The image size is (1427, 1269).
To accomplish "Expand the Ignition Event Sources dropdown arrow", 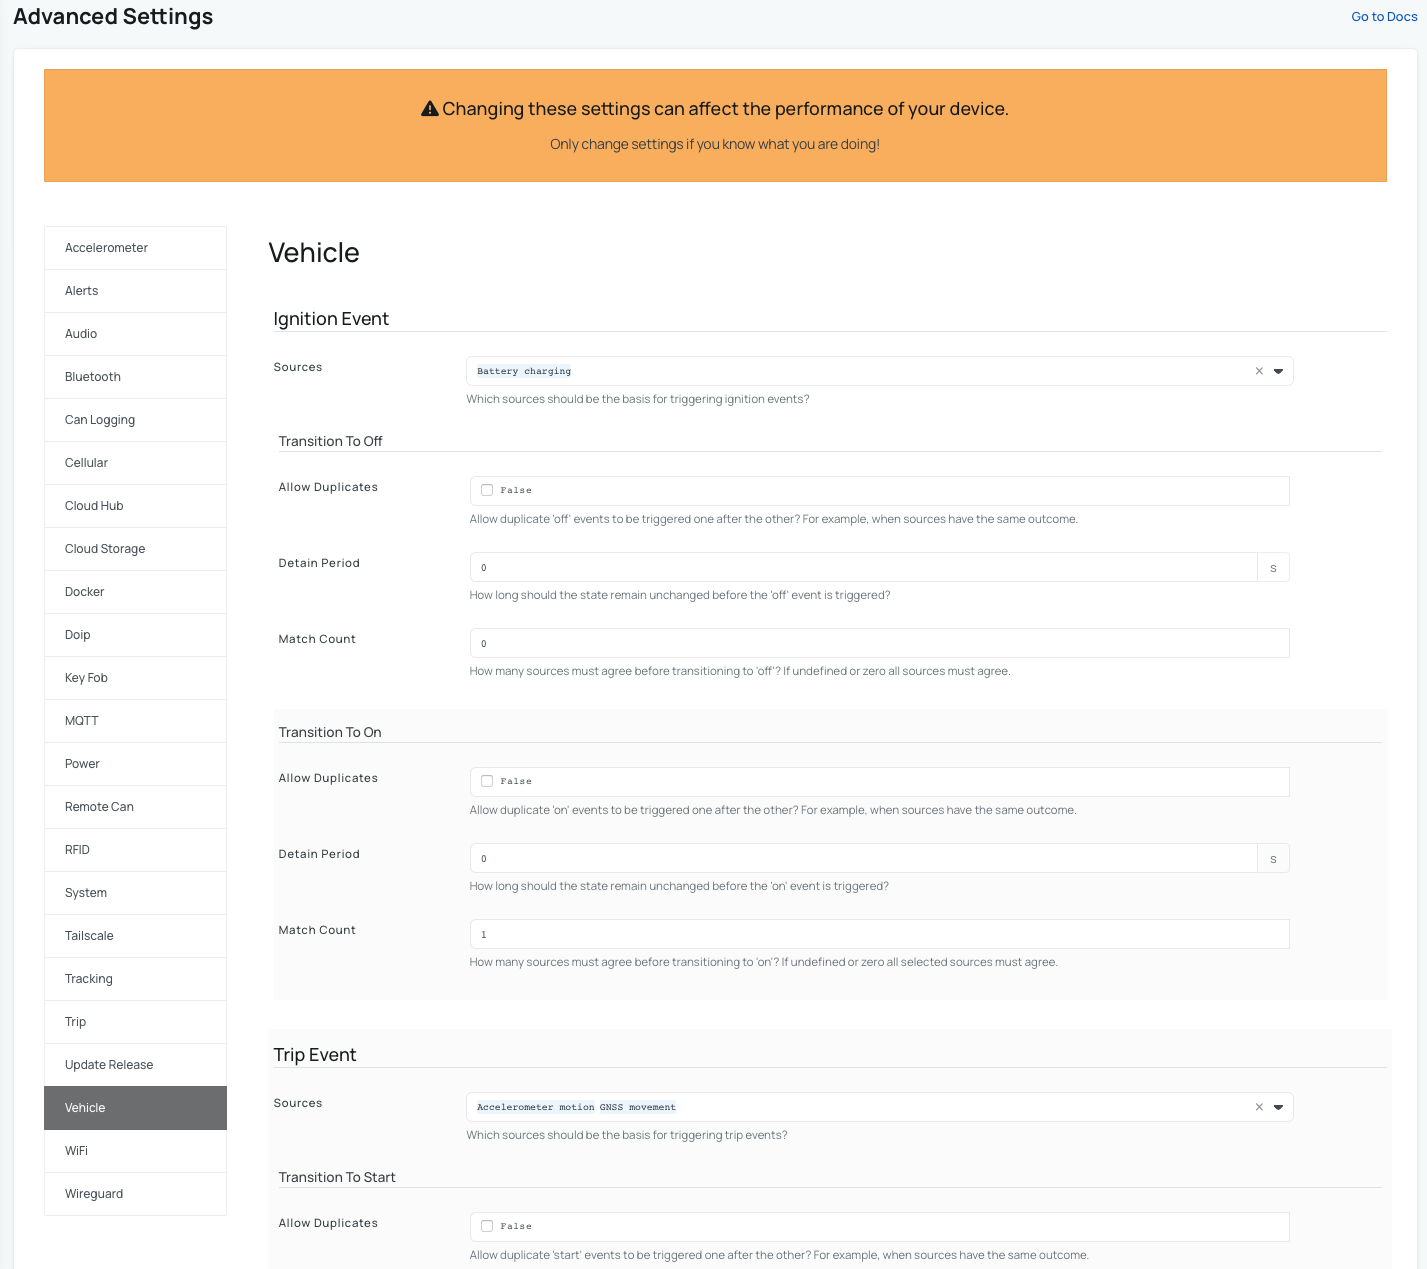I will coord(1278,371).
